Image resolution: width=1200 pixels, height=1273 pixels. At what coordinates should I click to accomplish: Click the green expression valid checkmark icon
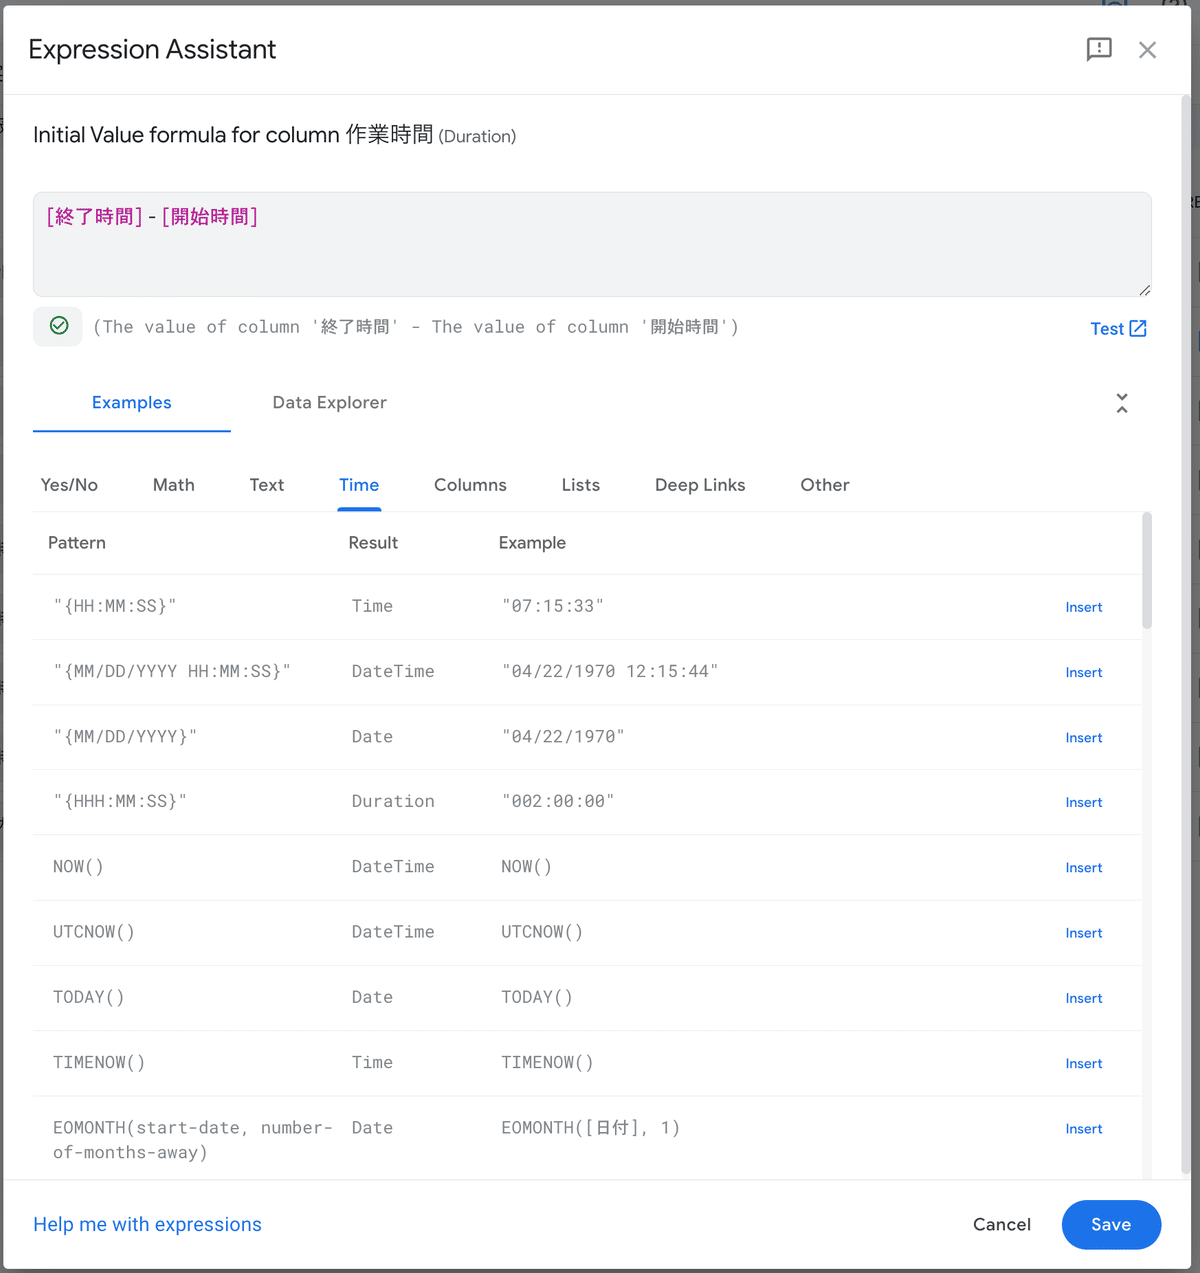(x=59, y=326)
